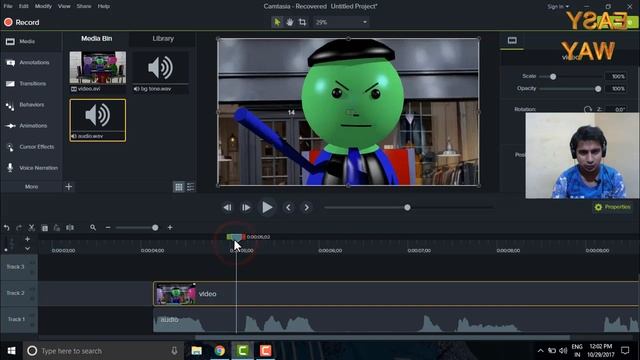Select the arrow Edit mode tool
Image resolution: width=640 pixels, height=360 pixels.
pos(277,22)
